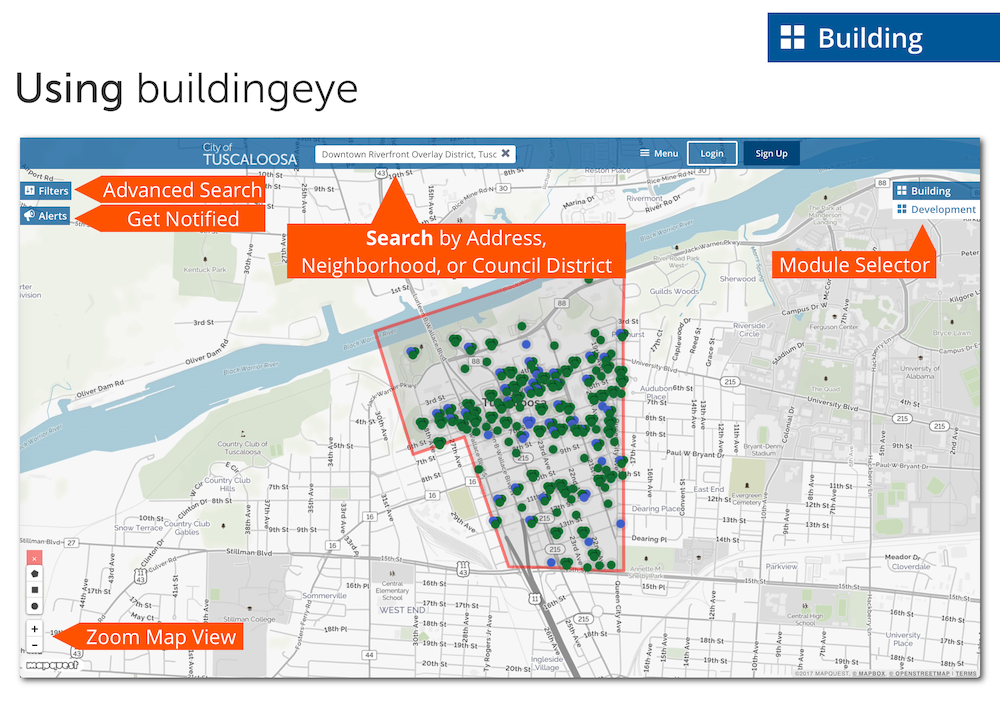Click the Central High School label
This screenshot has width=1000, height=715.
(805, 619)
